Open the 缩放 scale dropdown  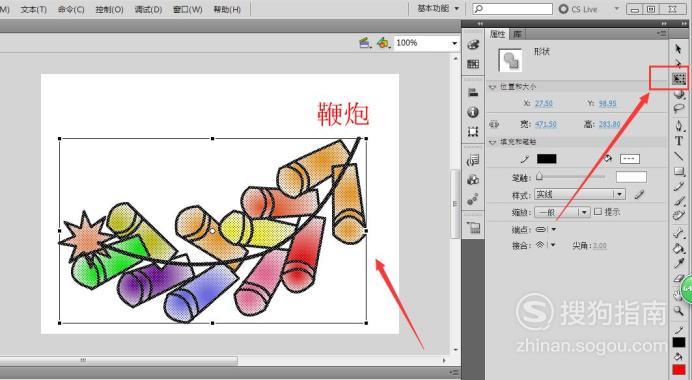tap(562, 212)
